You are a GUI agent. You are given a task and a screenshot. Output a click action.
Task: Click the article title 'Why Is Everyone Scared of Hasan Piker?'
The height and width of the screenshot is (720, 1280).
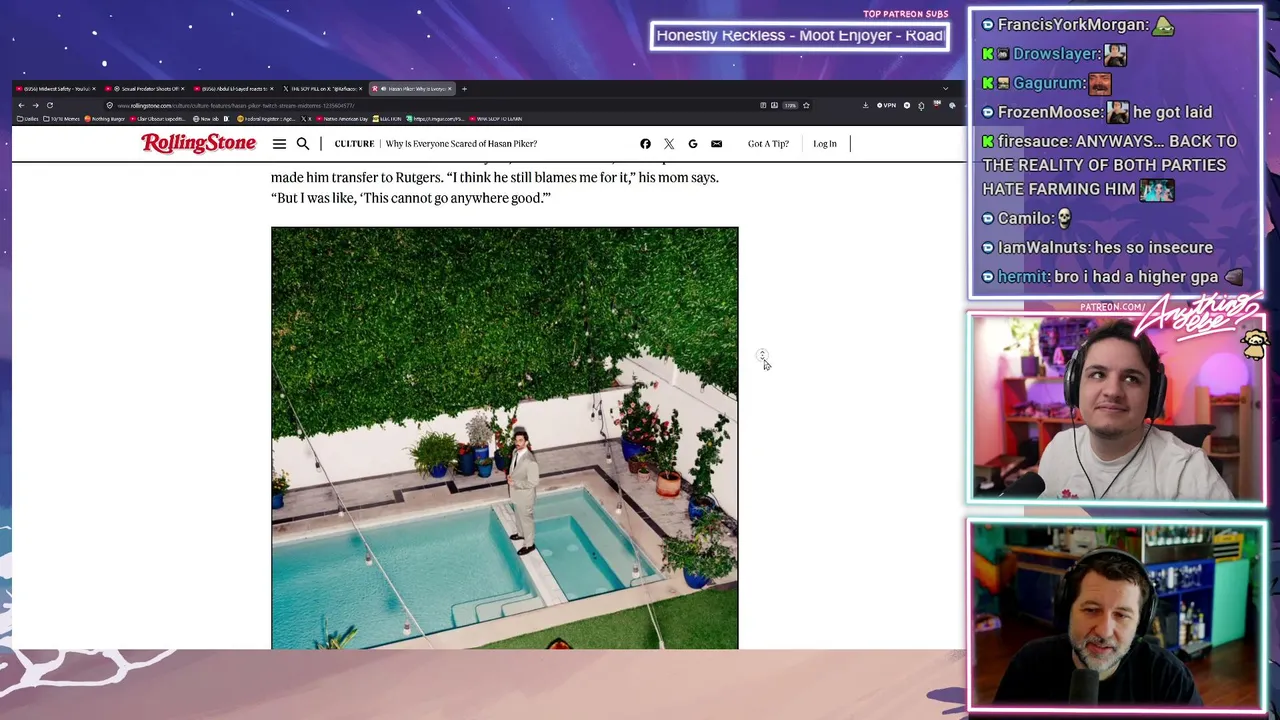coord(461,144)
